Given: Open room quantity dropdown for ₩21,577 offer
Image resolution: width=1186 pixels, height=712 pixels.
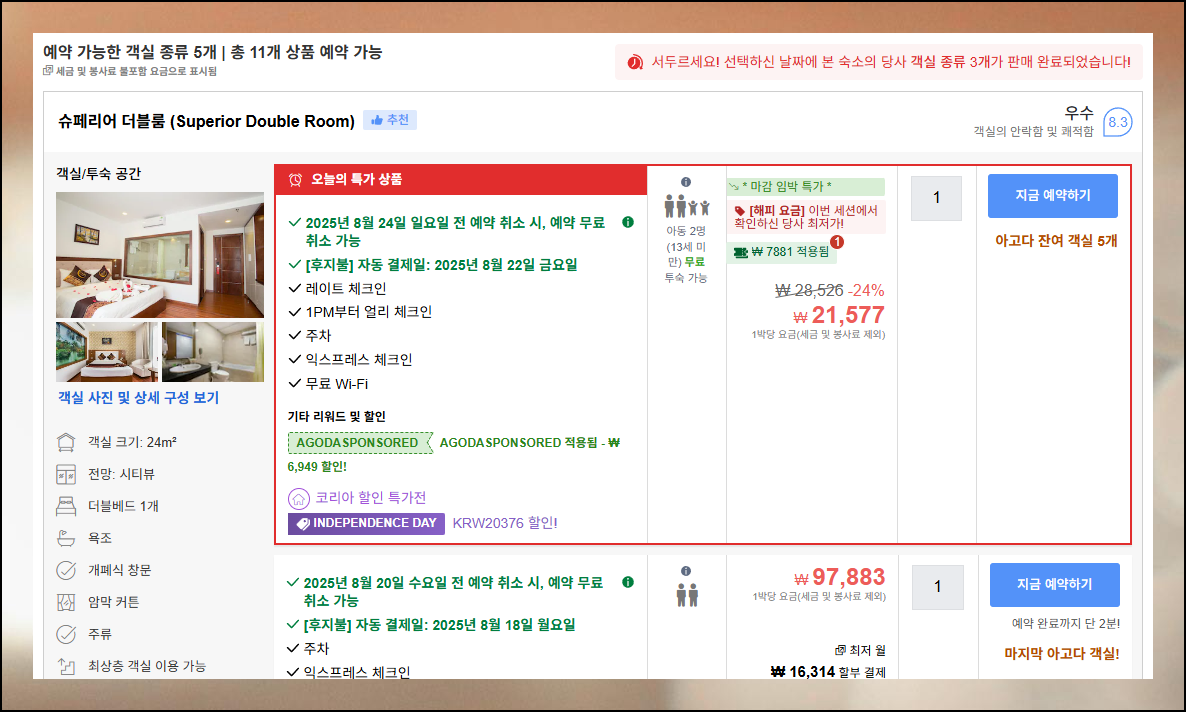Looking at the screenshot, I should click(936, 198).
